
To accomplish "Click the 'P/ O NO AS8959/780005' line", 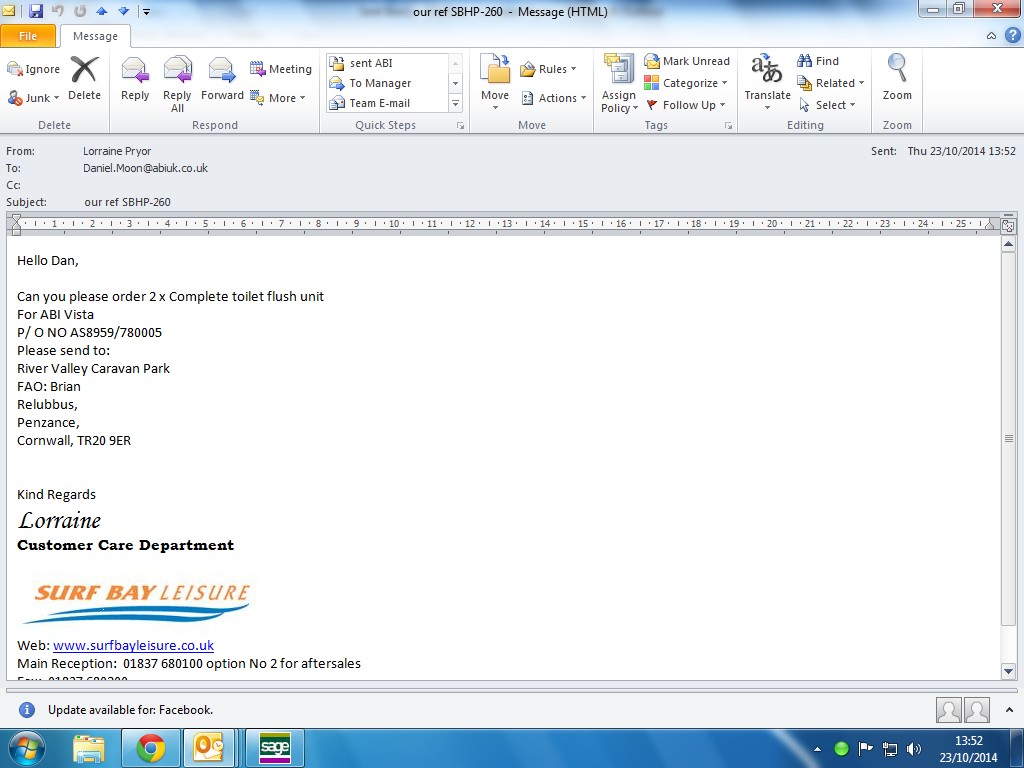I will pyautogui.click(x=89, y=332).
